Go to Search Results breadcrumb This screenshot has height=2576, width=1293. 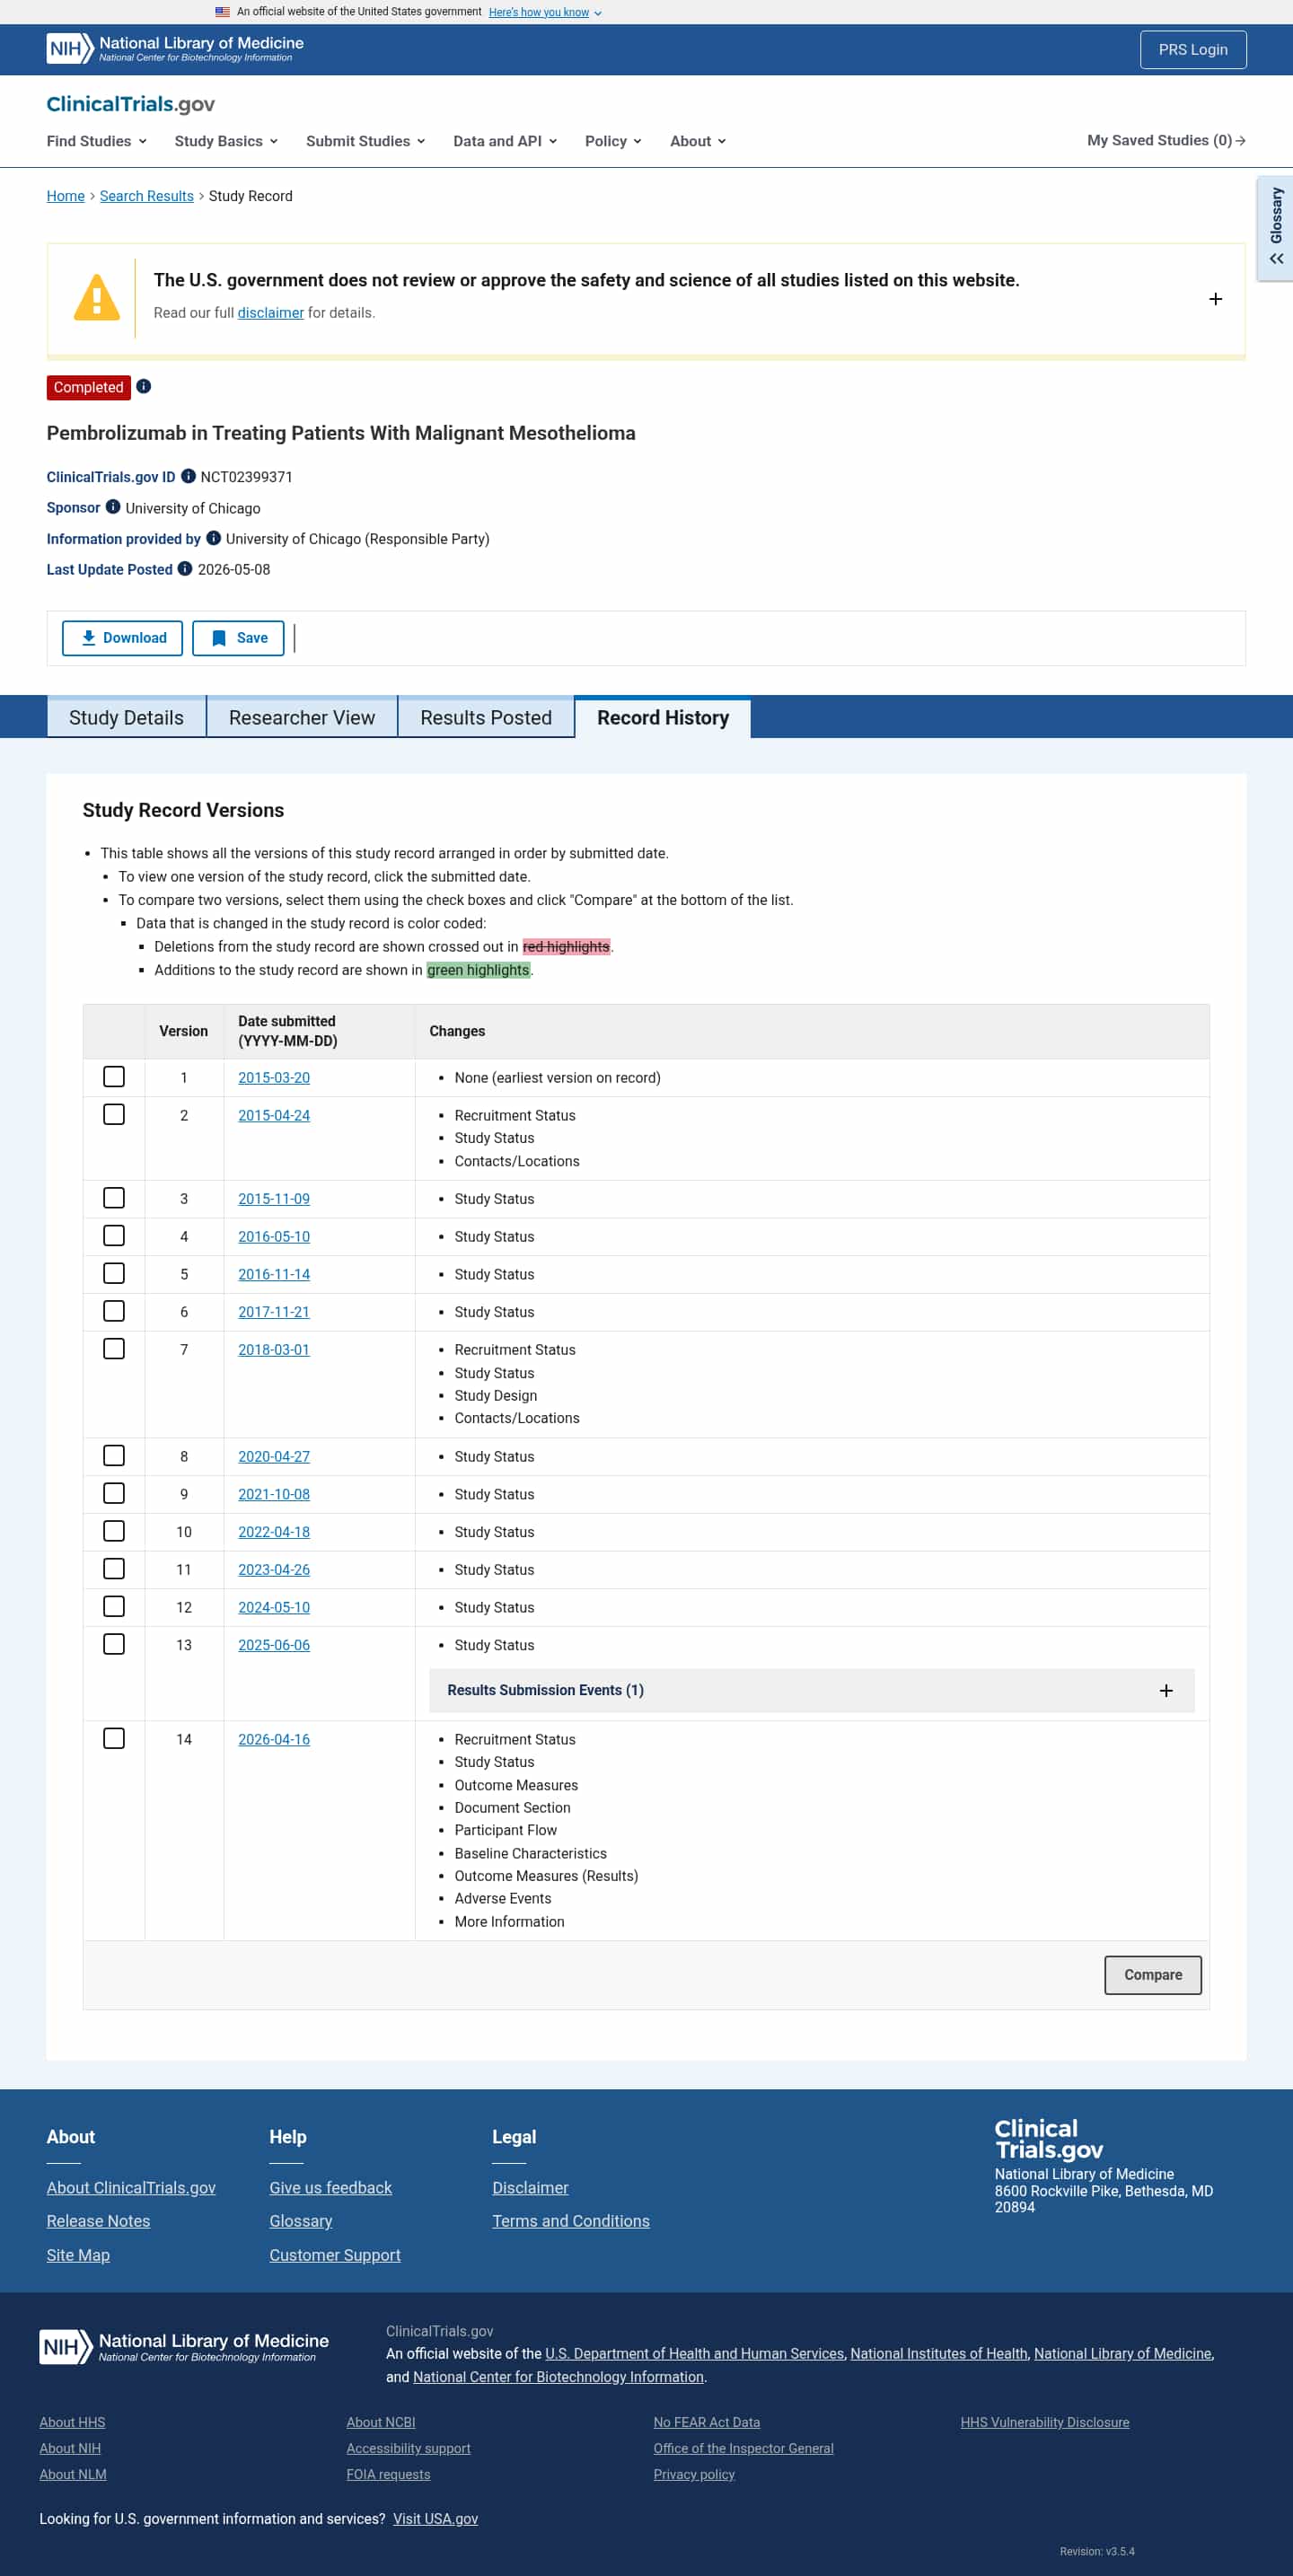pos(147,196)
